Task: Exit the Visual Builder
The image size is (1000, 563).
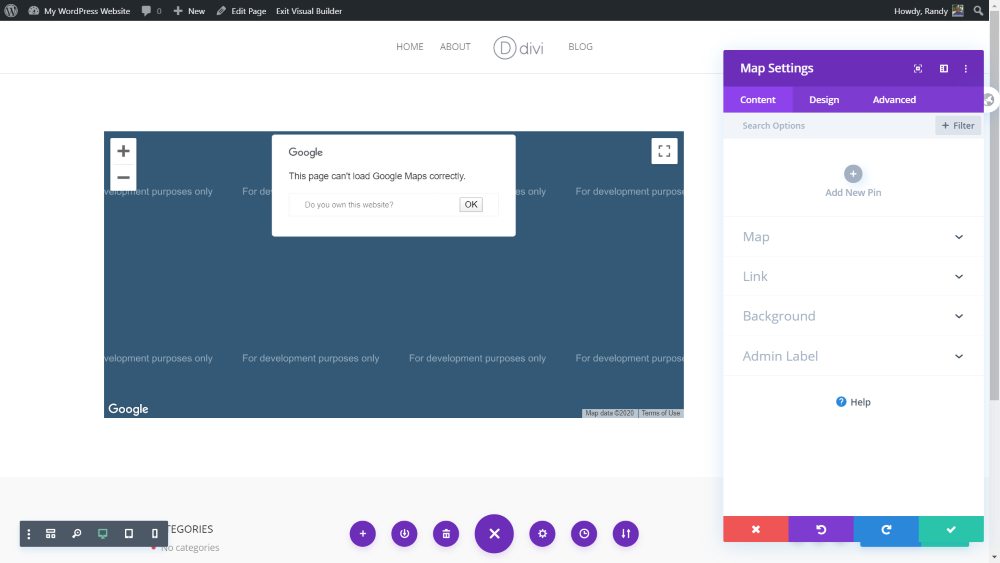Action: 309,11
